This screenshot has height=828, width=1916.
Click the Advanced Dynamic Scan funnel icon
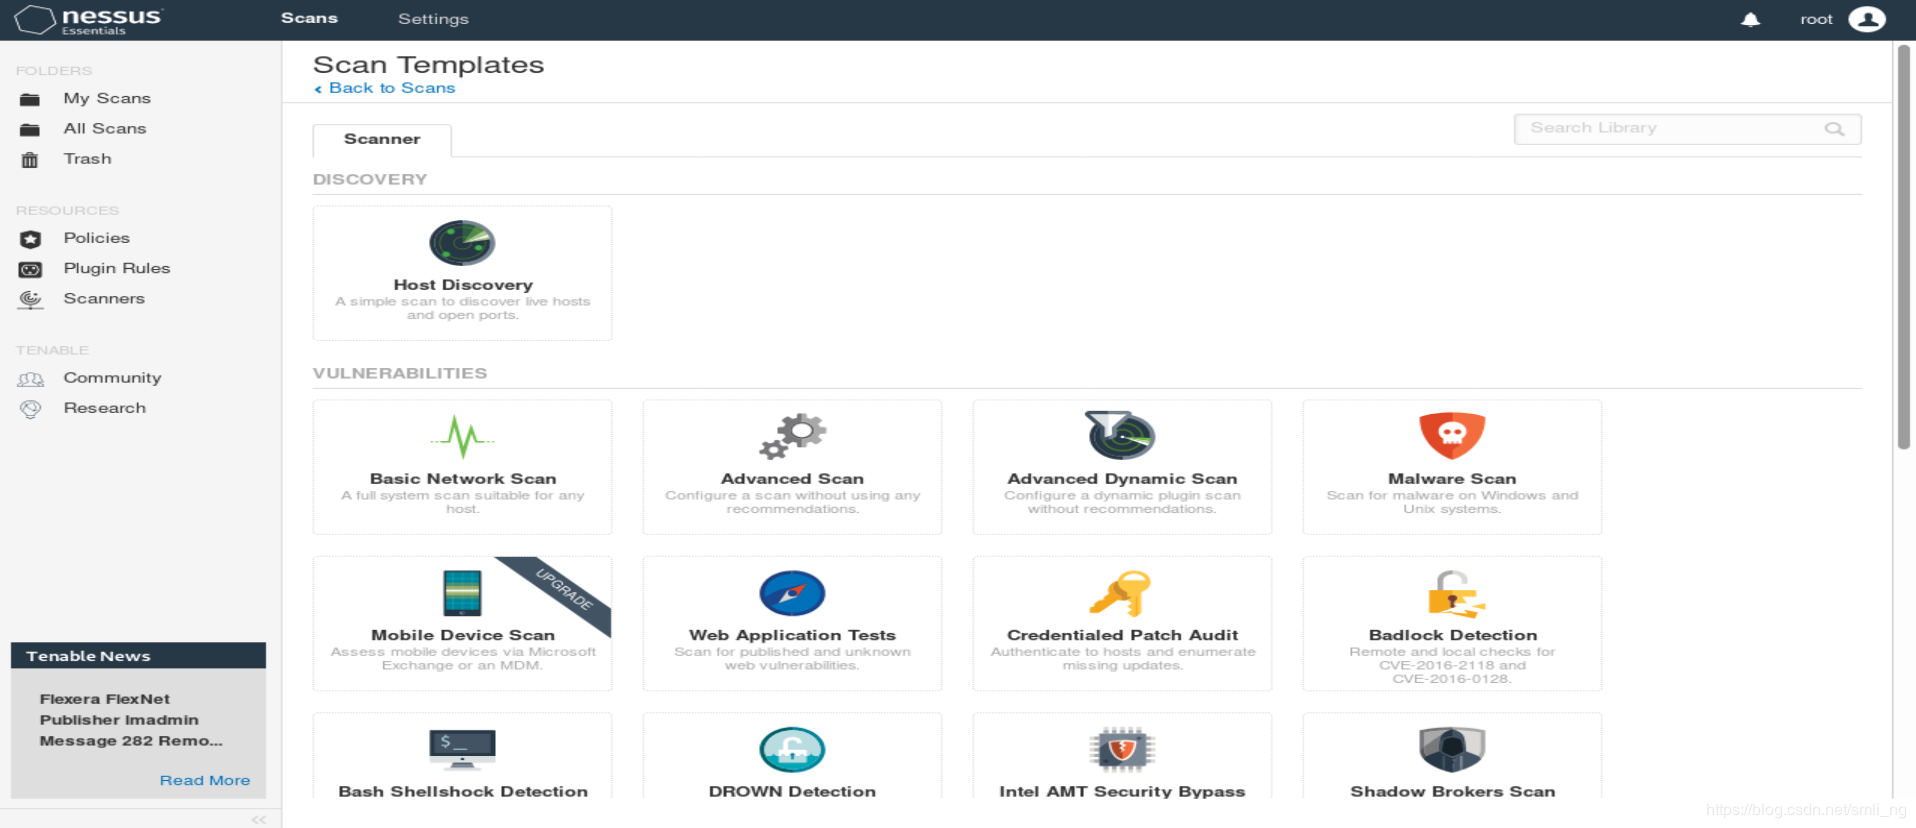(x=1121, y=435)
